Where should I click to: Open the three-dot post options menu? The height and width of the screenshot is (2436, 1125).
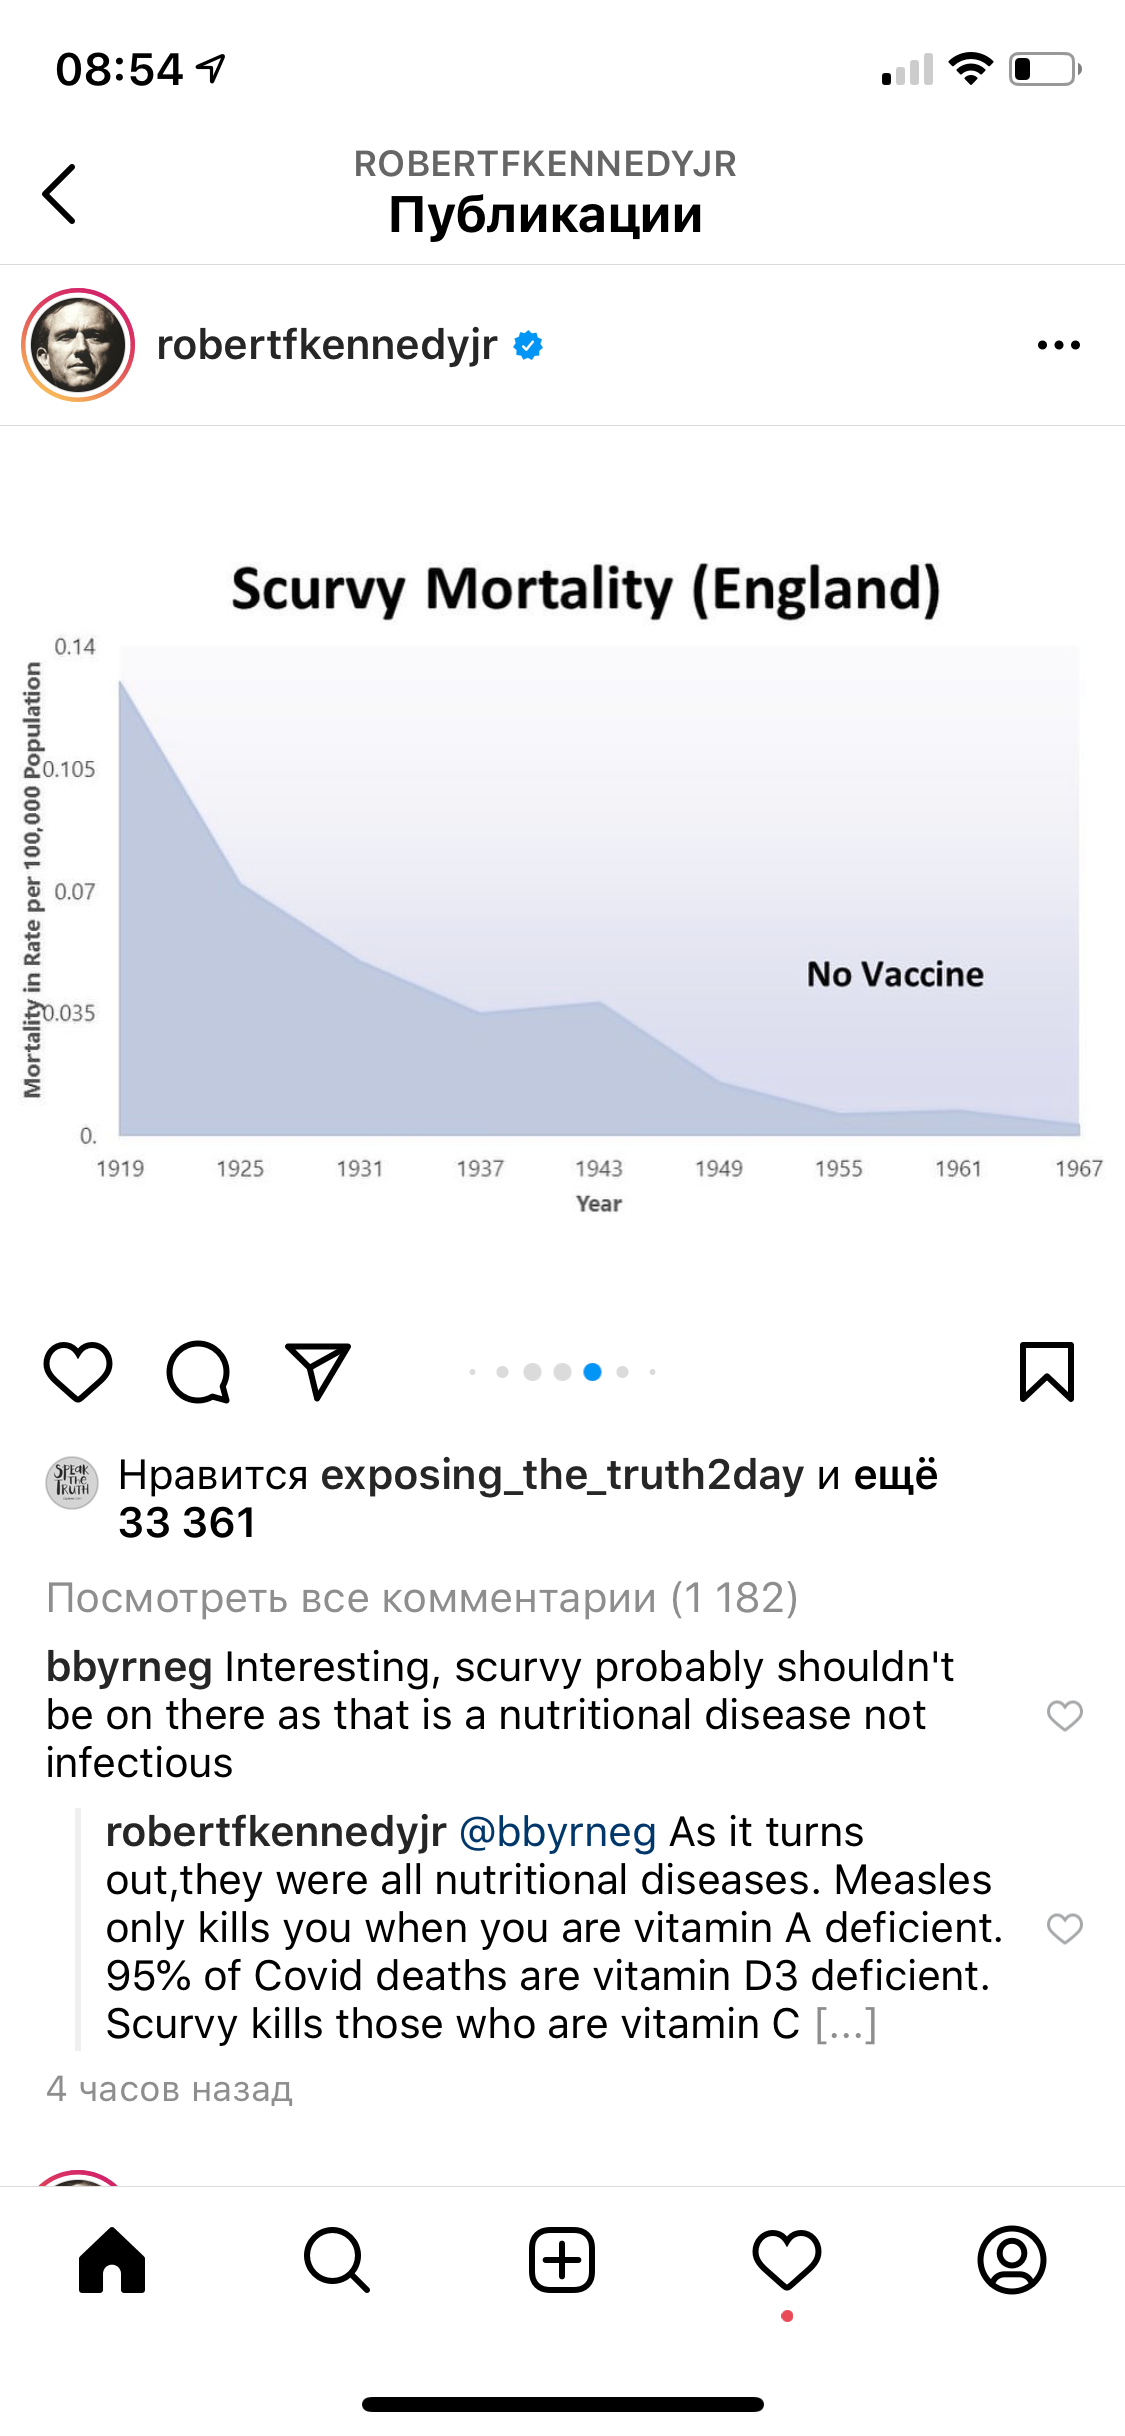(1058, 346)
